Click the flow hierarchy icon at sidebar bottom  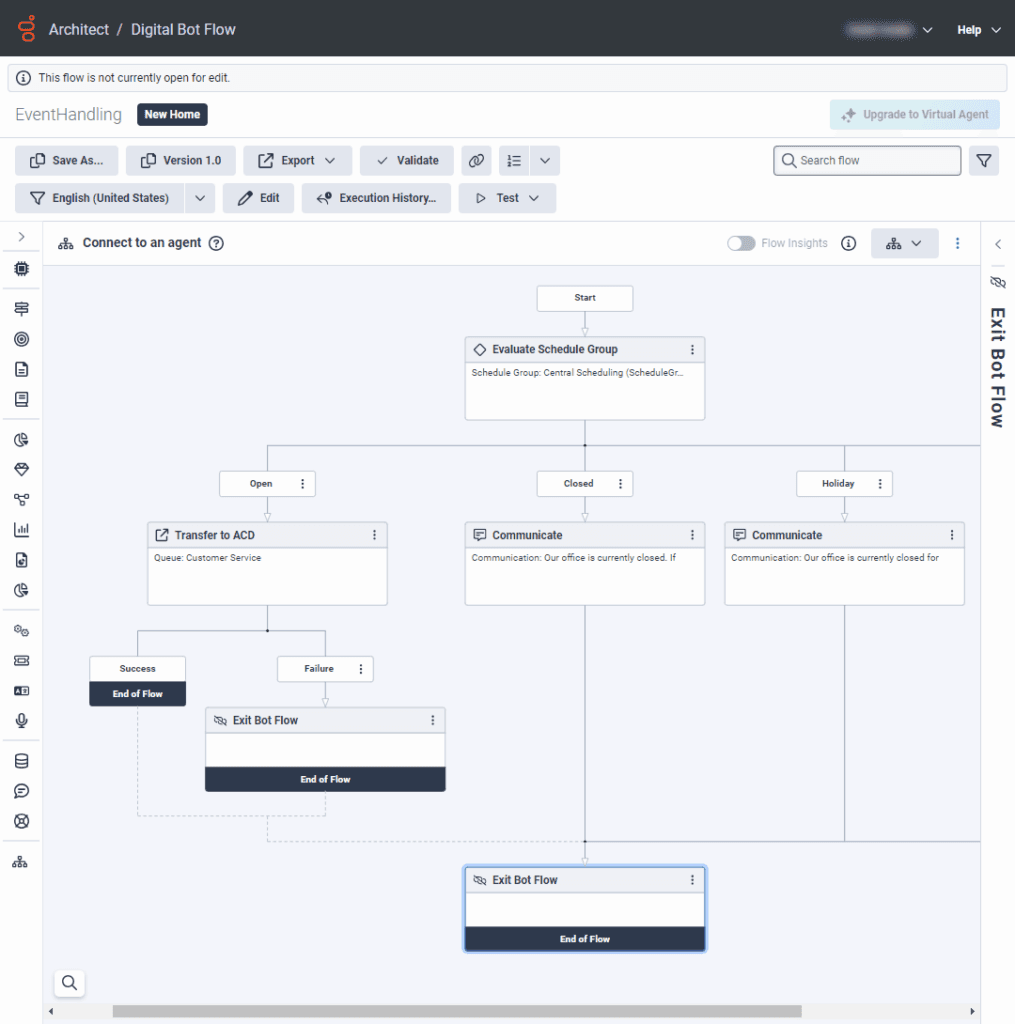coord(20,860)
